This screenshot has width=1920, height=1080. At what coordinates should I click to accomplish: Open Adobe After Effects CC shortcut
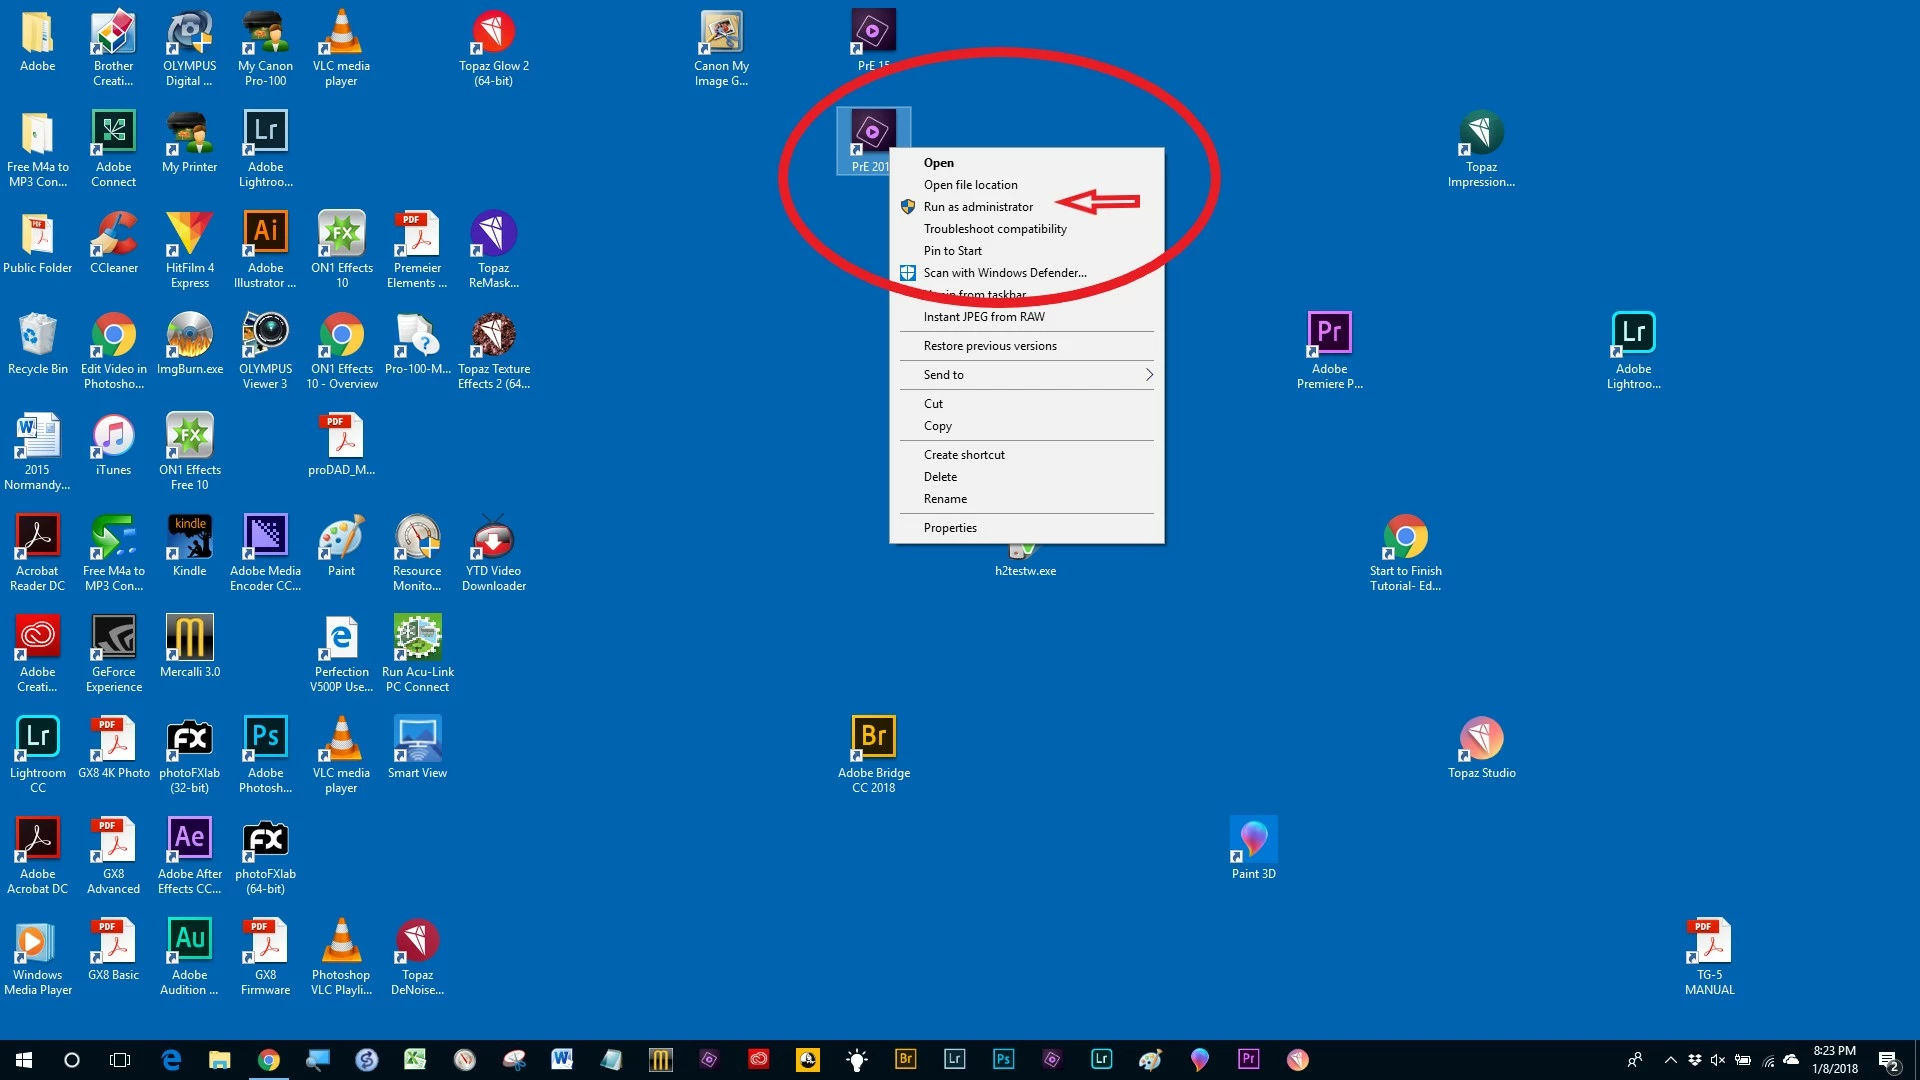pyautogui.click(x=189, y=840)
